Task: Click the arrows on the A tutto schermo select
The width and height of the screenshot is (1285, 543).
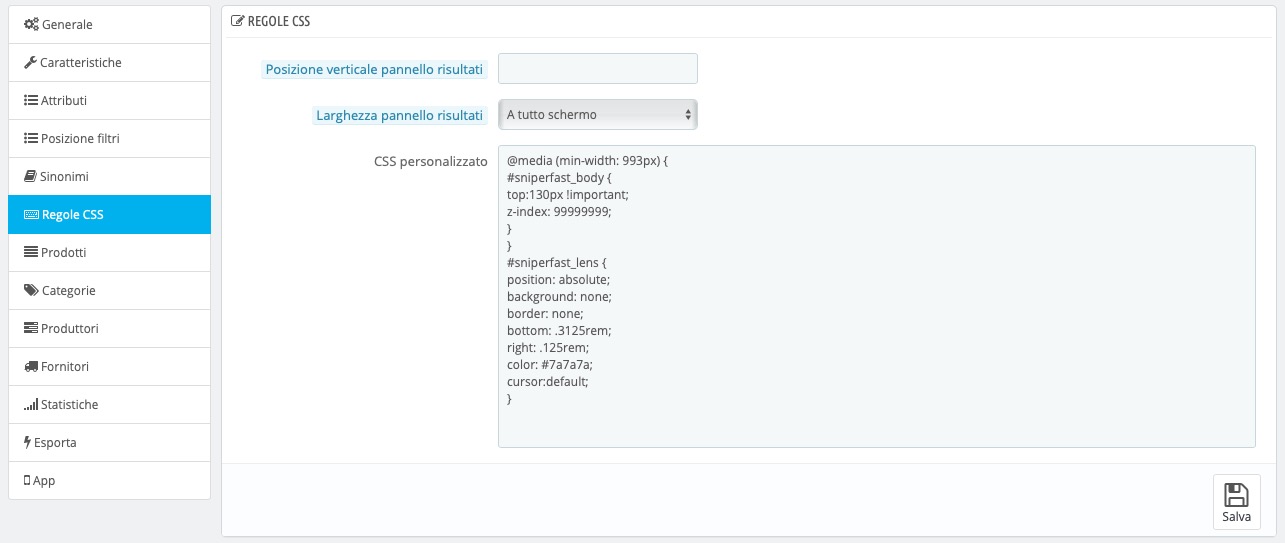Action: coord(688,115)
